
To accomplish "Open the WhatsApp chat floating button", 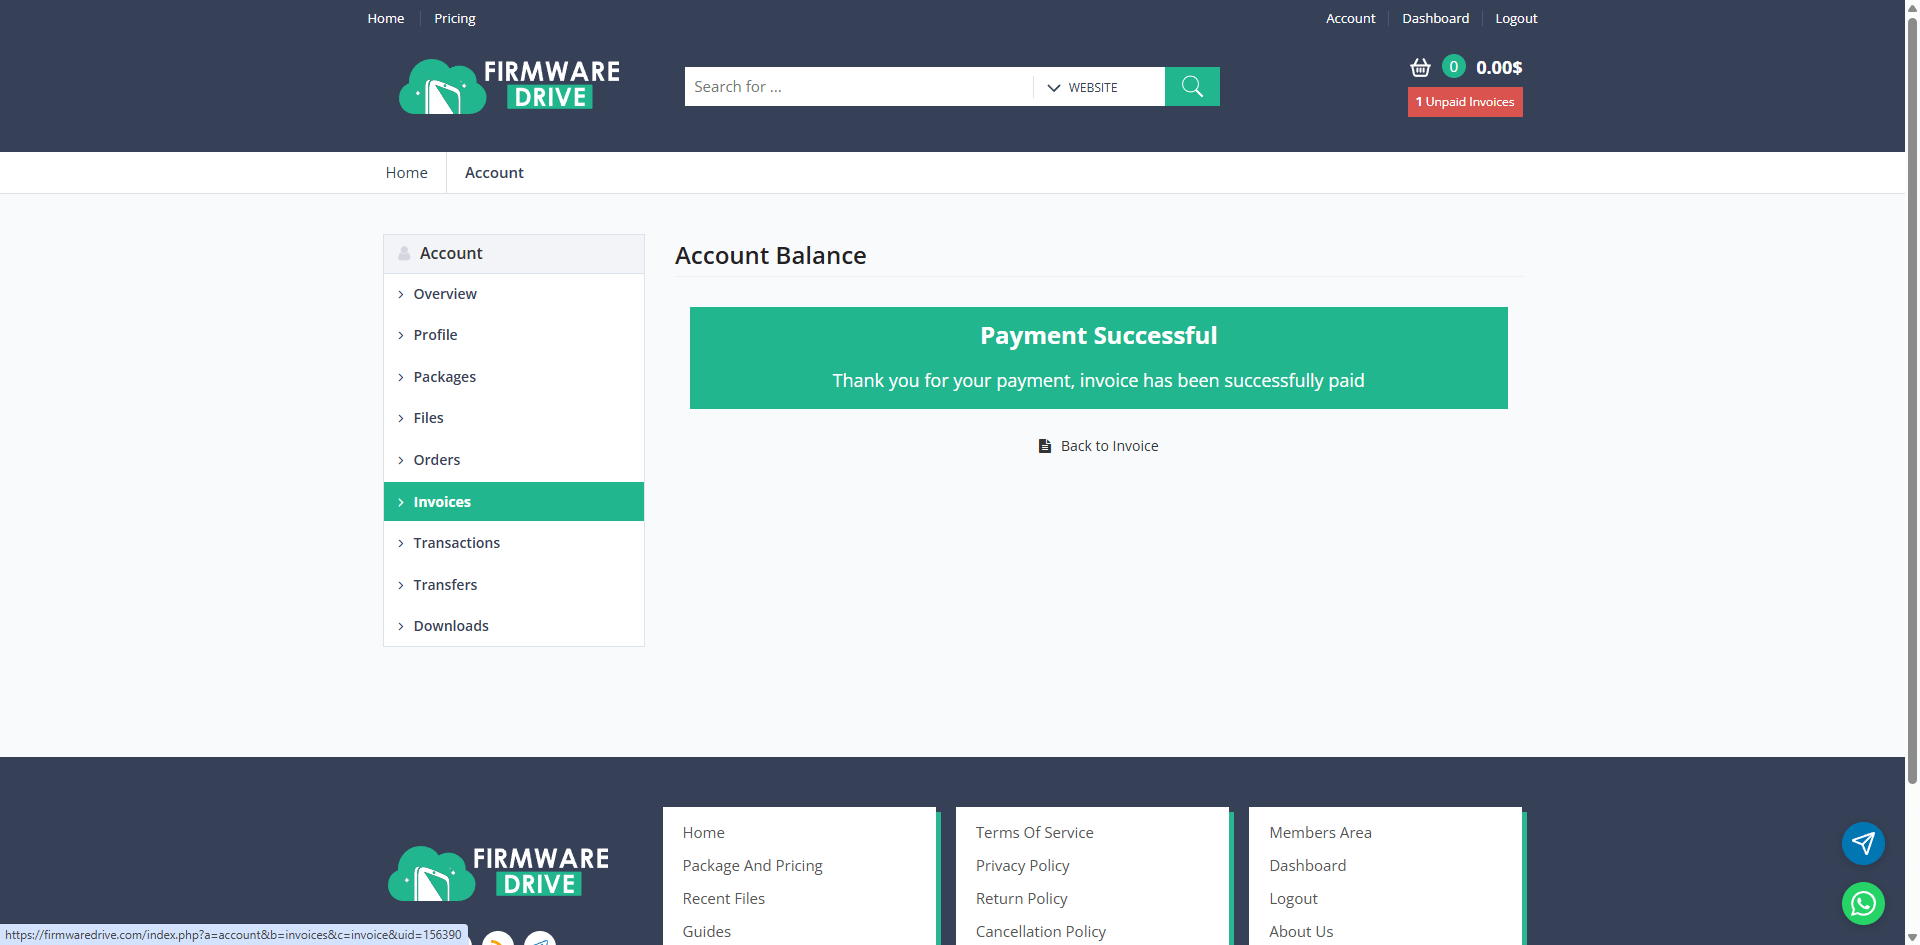I will coord(1863,903).
